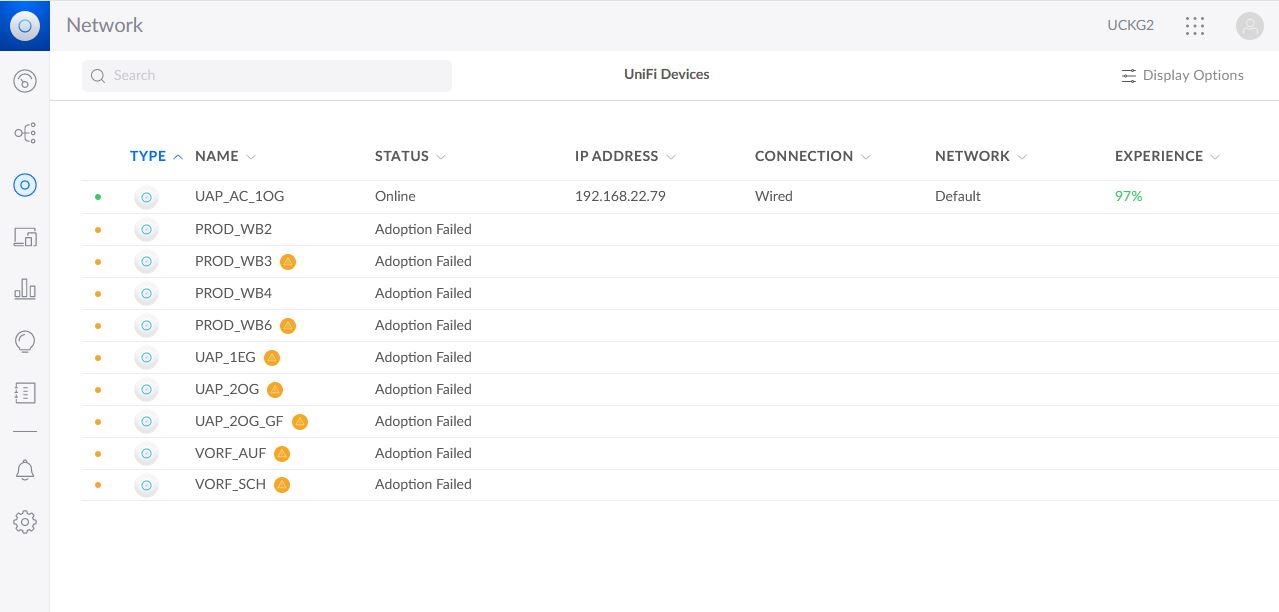The width and height of the screenshot is (1279, 612).
Task: Select the PROD_WB4 device name
Action: 233,293
